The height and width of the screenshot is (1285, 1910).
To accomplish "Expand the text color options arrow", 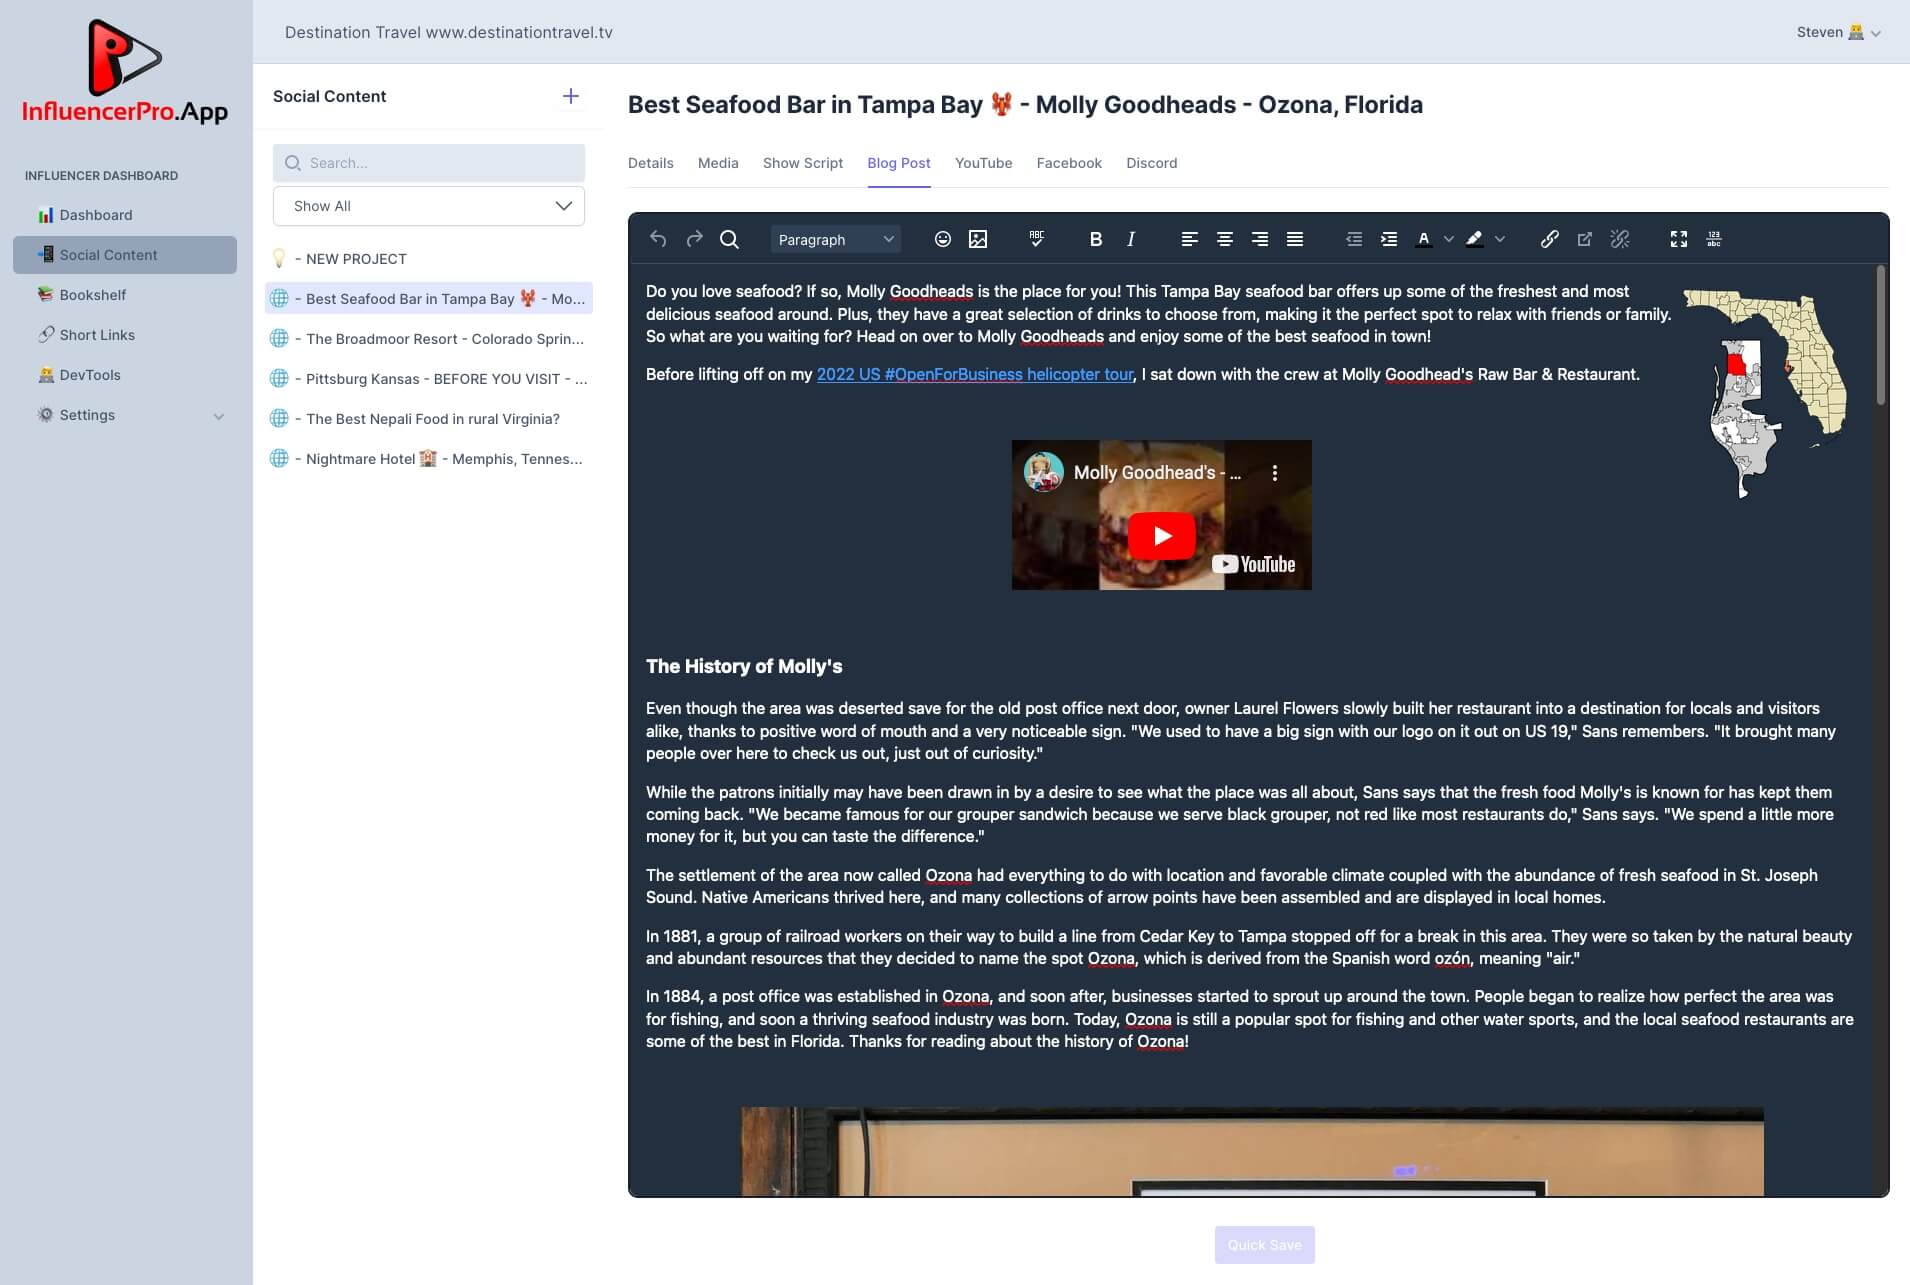I will point(1448,239).
